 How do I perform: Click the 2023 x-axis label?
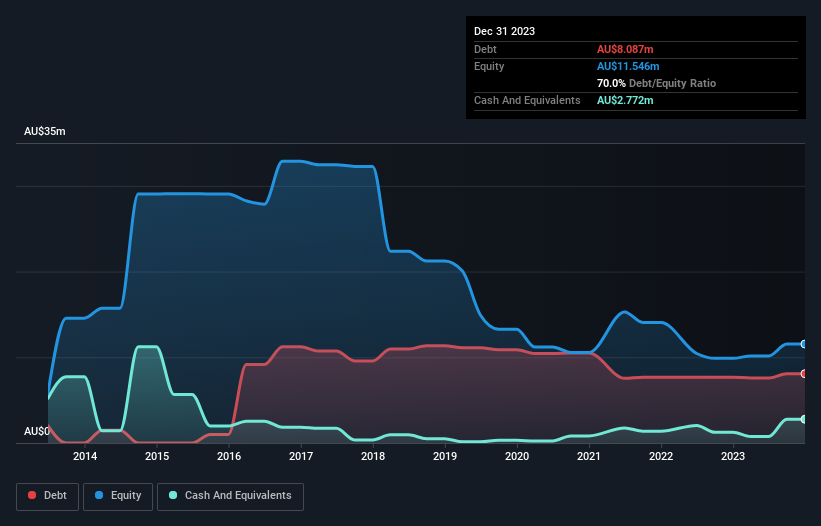733,456
